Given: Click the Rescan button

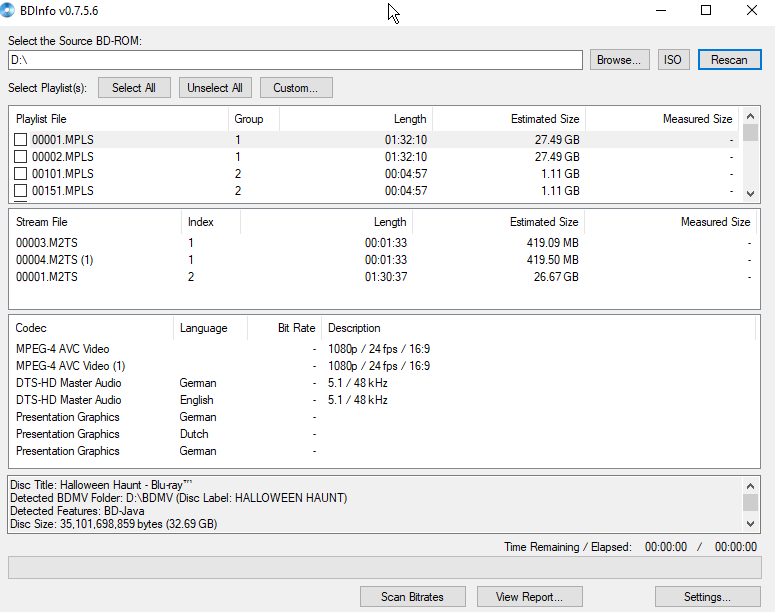Looking at the screenshot, I should click(730, 60).
